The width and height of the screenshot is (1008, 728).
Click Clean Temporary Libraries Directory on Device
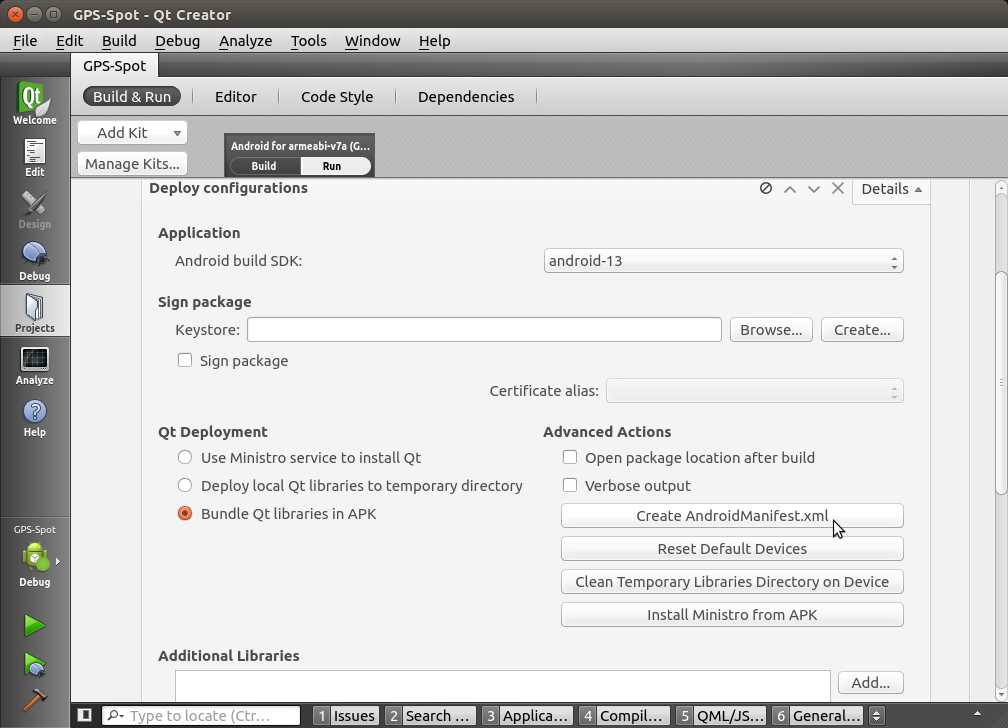click(732, 581)
